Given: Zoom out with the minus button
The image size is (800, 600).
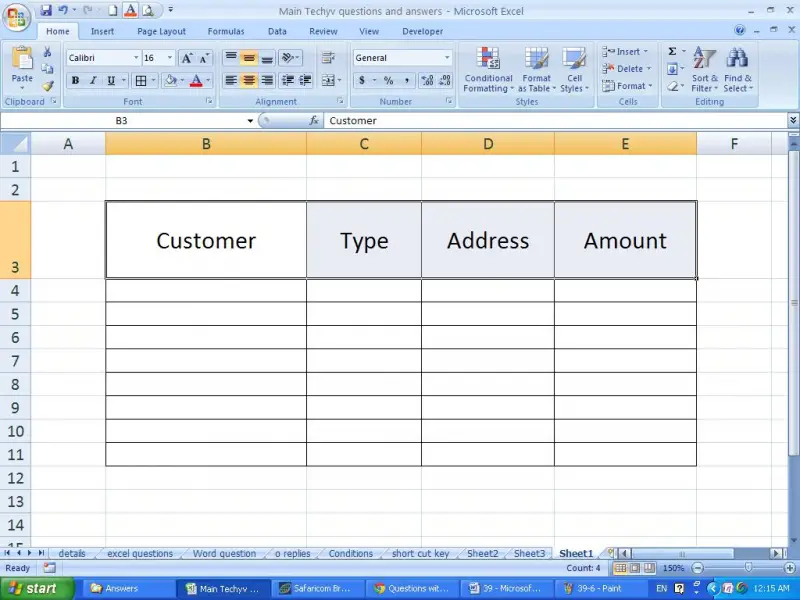Looking at the screenshot, I should tap(697, 568).
